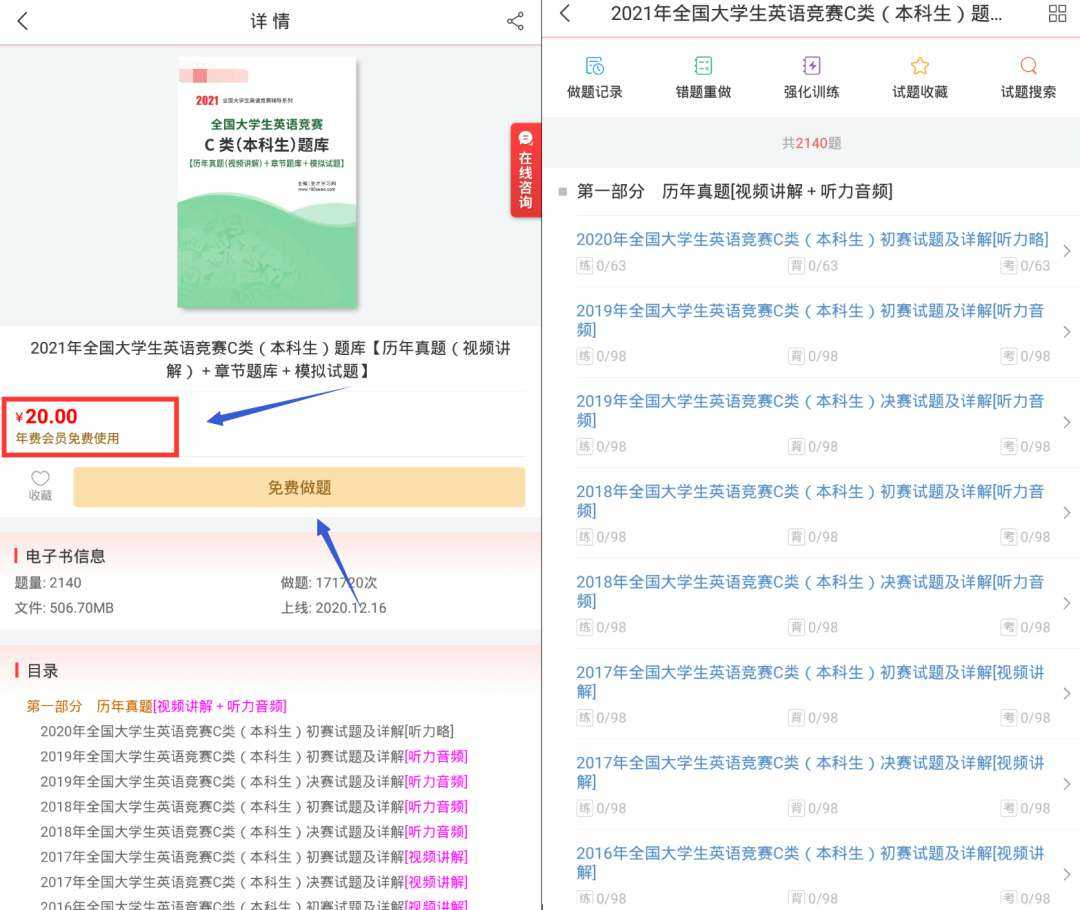Select 2020年初赛 entry in left 目录
Screen dimensions: 1080x910
click(247, 732)
